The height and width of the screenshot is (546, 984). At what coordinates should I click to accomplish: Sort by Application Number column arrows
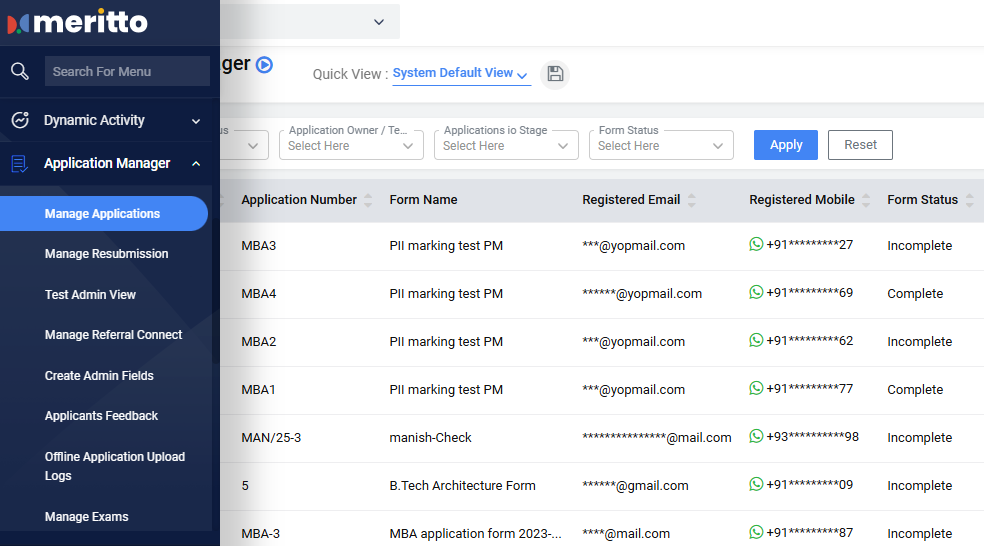click(368, 200)
